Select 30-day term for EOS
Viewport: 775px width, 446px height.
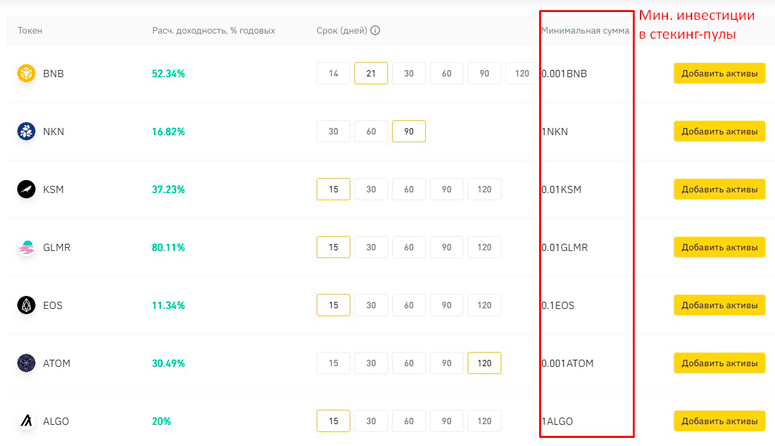[x=371, y=305]
